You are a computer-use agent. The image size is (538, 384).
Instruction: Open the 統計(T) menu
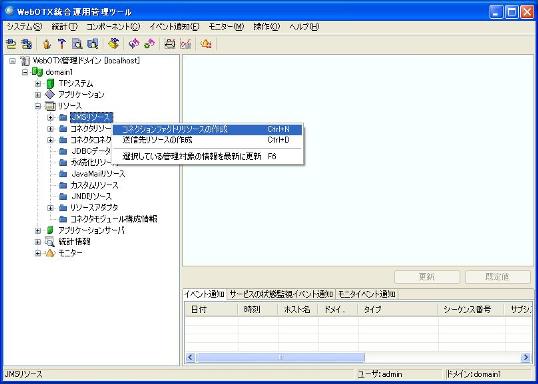(x=65, y=27)
